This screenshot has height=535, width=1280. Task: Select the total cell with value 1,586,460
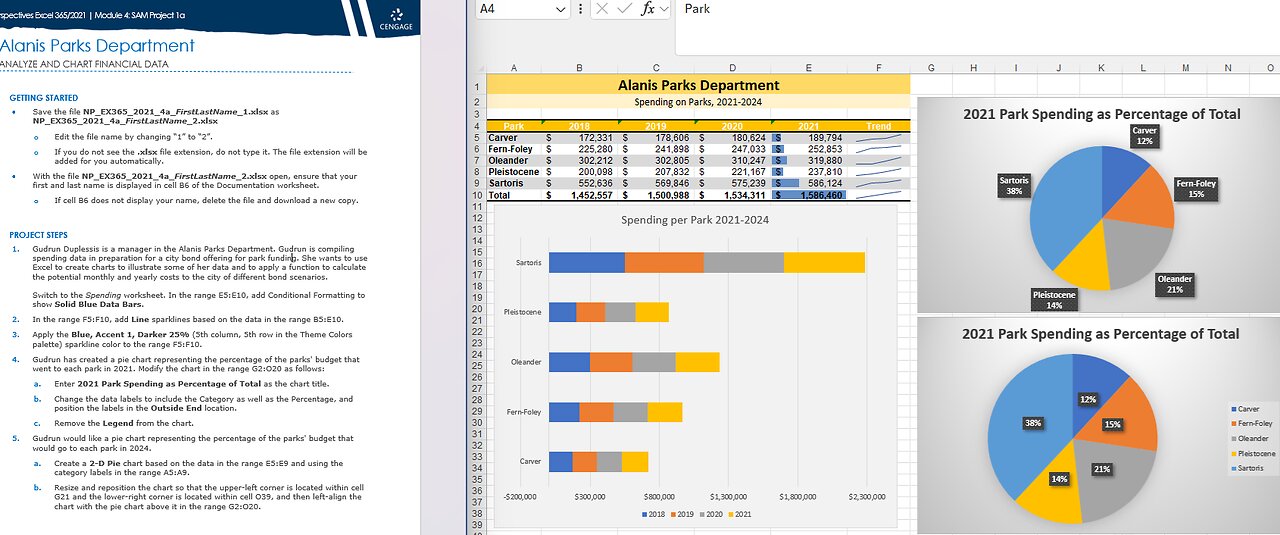[x=808, y=195]
